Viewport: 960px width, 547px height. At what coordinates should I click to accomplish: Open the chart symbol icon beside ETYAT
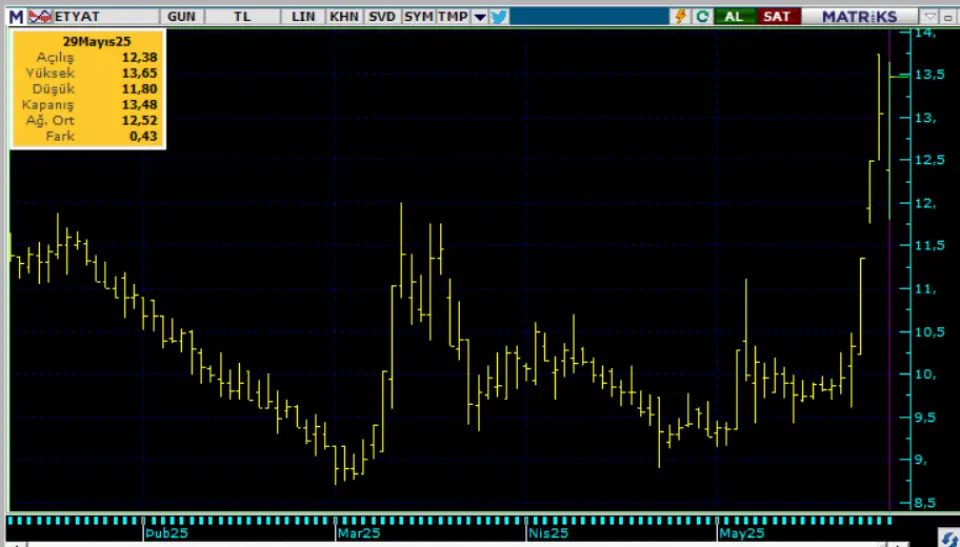40,17
